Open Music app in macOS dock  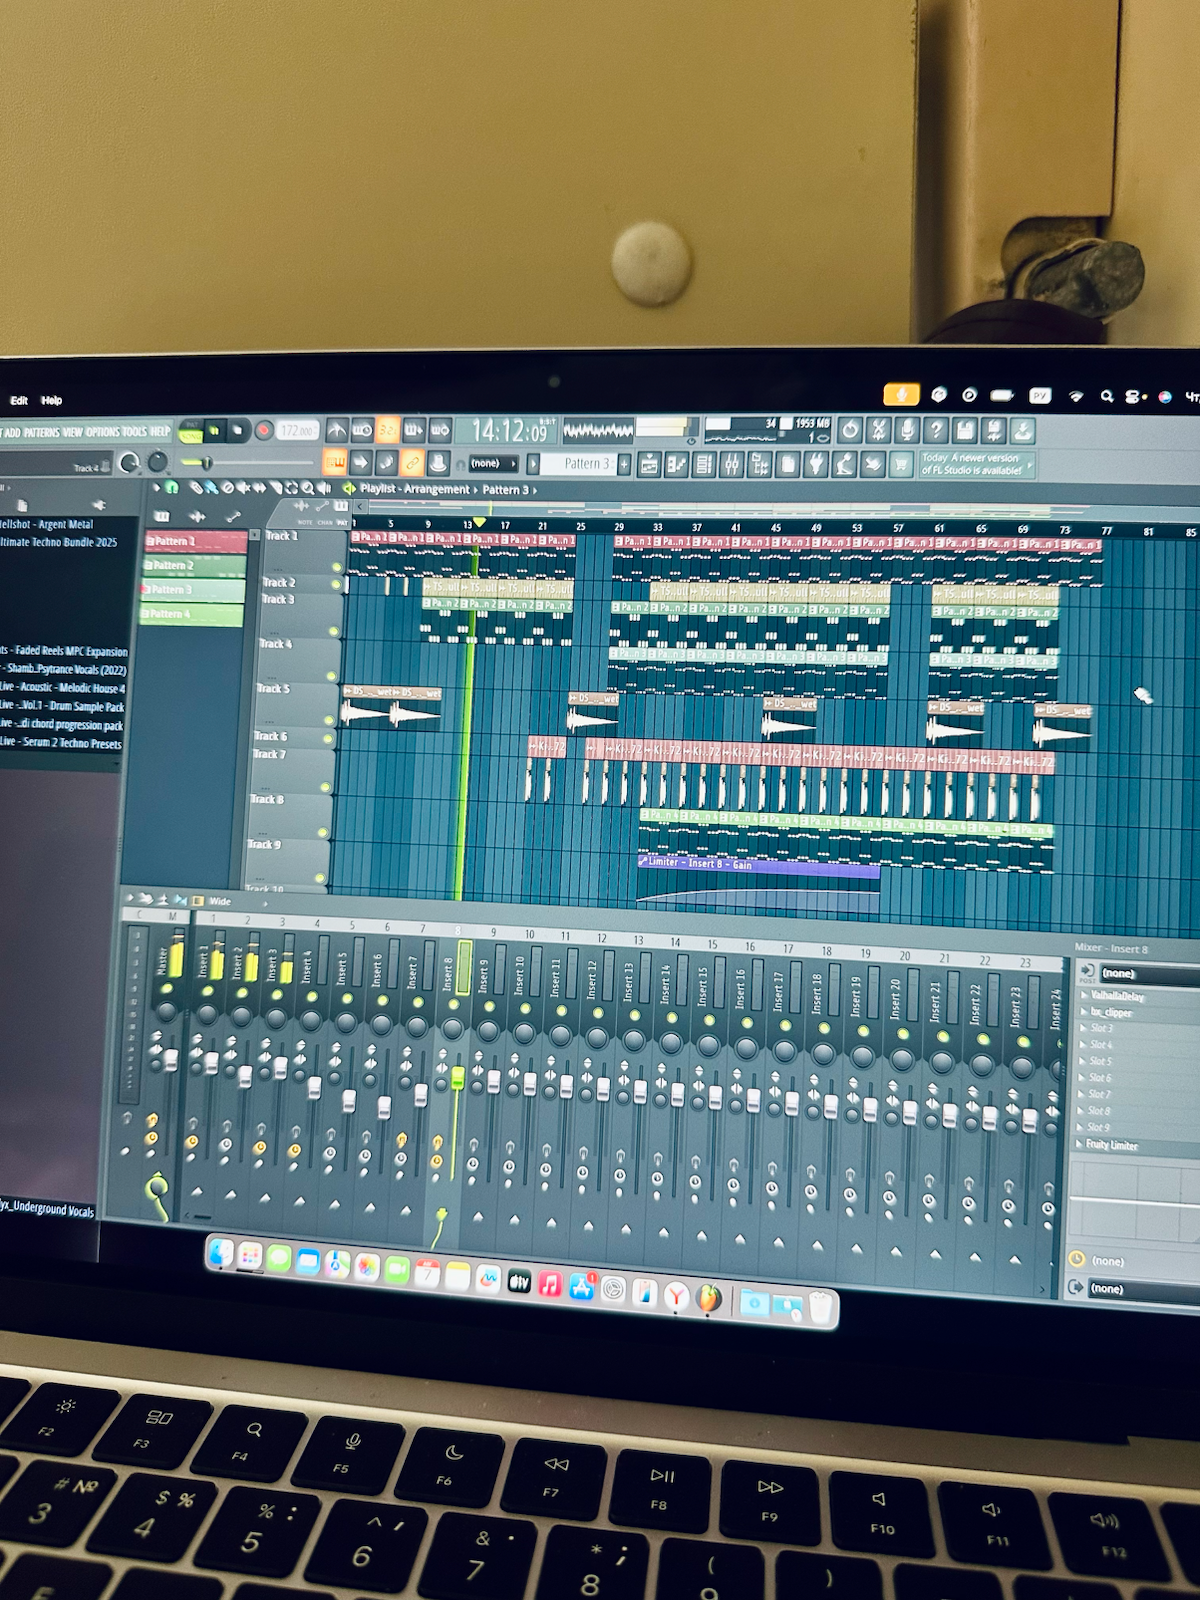click(x=549, y=1283)
